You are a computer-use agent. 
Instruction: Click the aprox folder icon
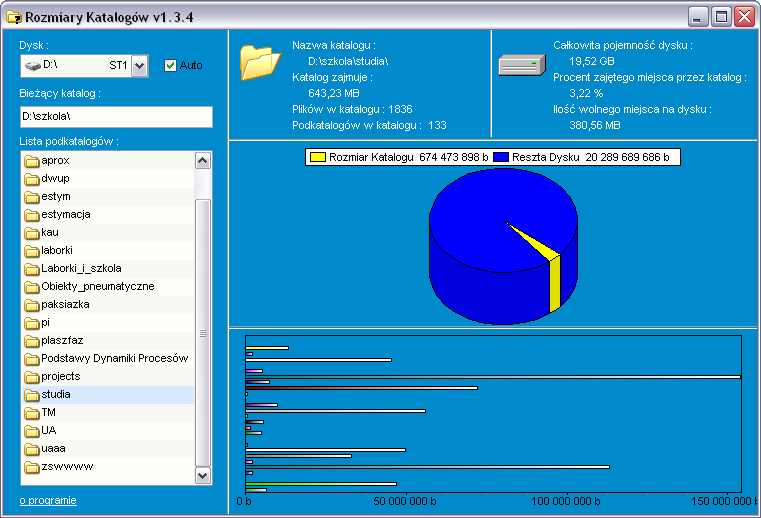pos(31,161)
